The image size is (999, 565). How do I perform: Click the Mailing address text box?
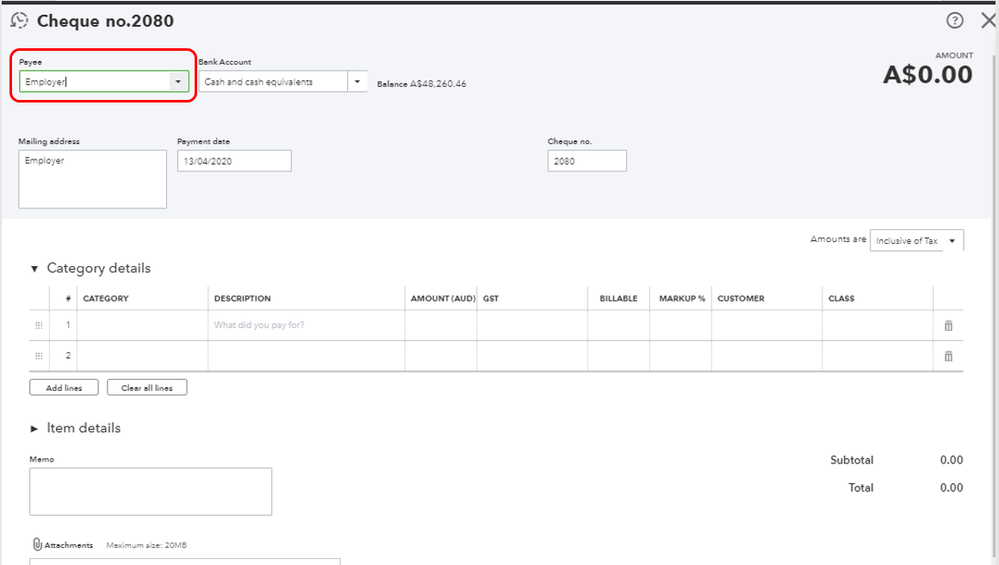pos(92,179)
